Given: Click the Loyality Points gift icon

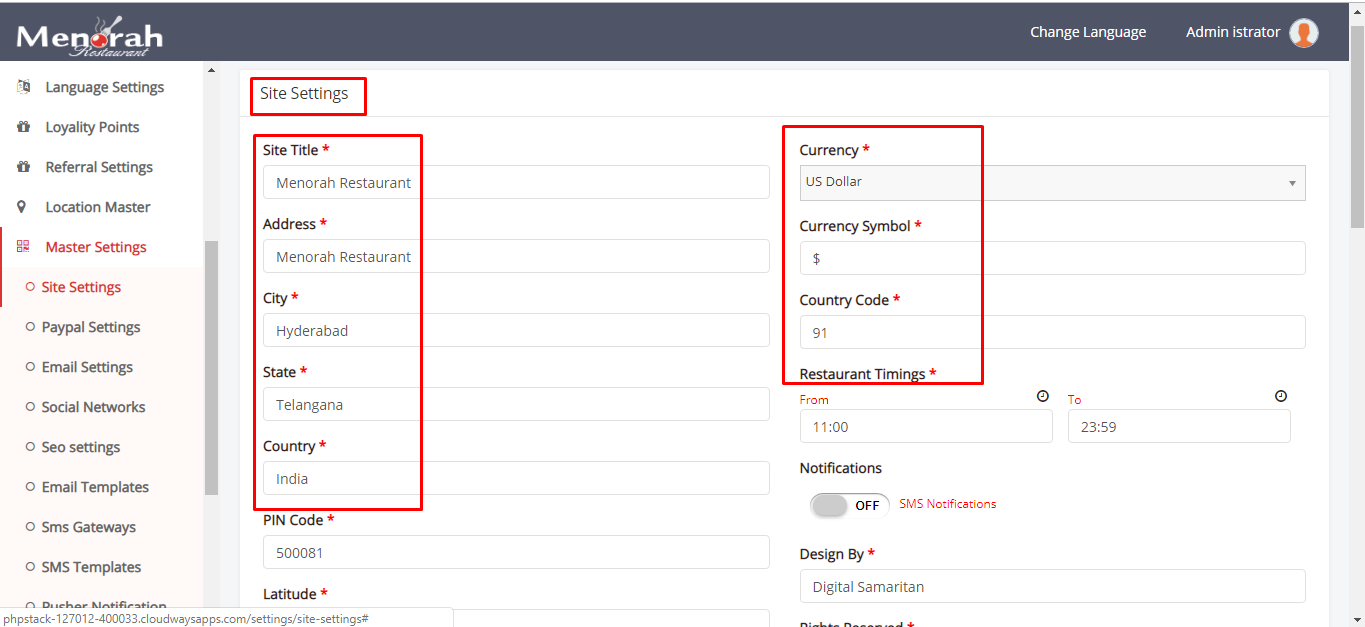Looking at the screenshot, I should pyautogui.click(x=23, y=127).
